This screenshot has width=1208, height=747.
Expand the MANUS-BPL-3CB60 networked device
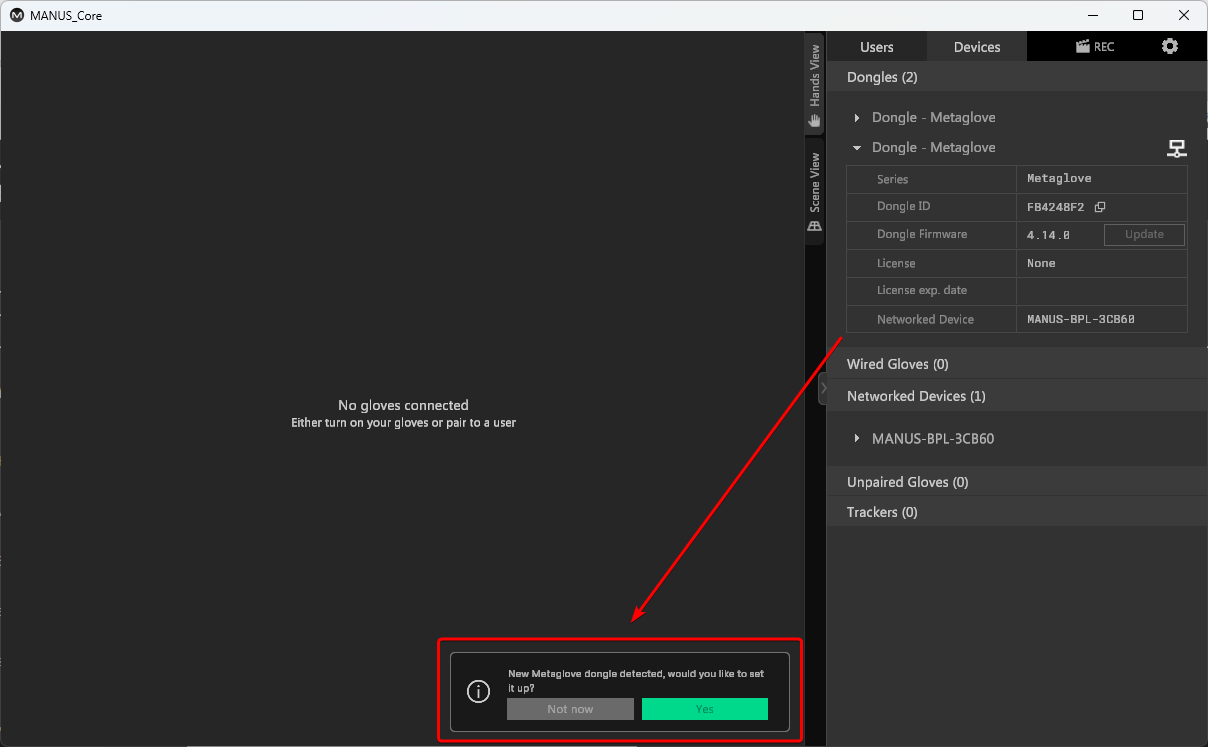click(857, 439)
